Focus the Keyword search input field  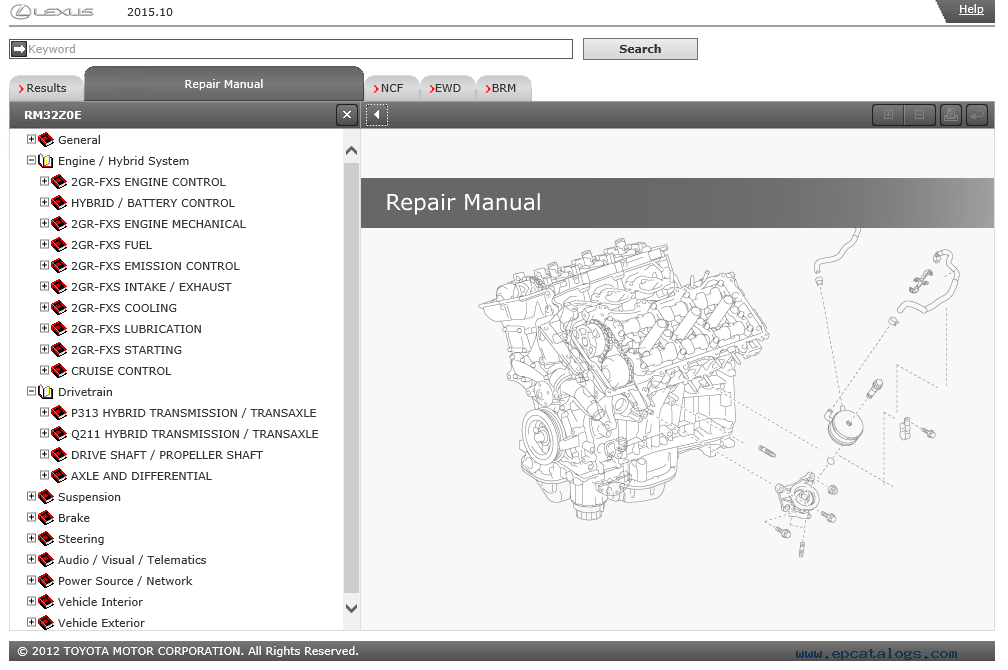[x=298, y=49]
